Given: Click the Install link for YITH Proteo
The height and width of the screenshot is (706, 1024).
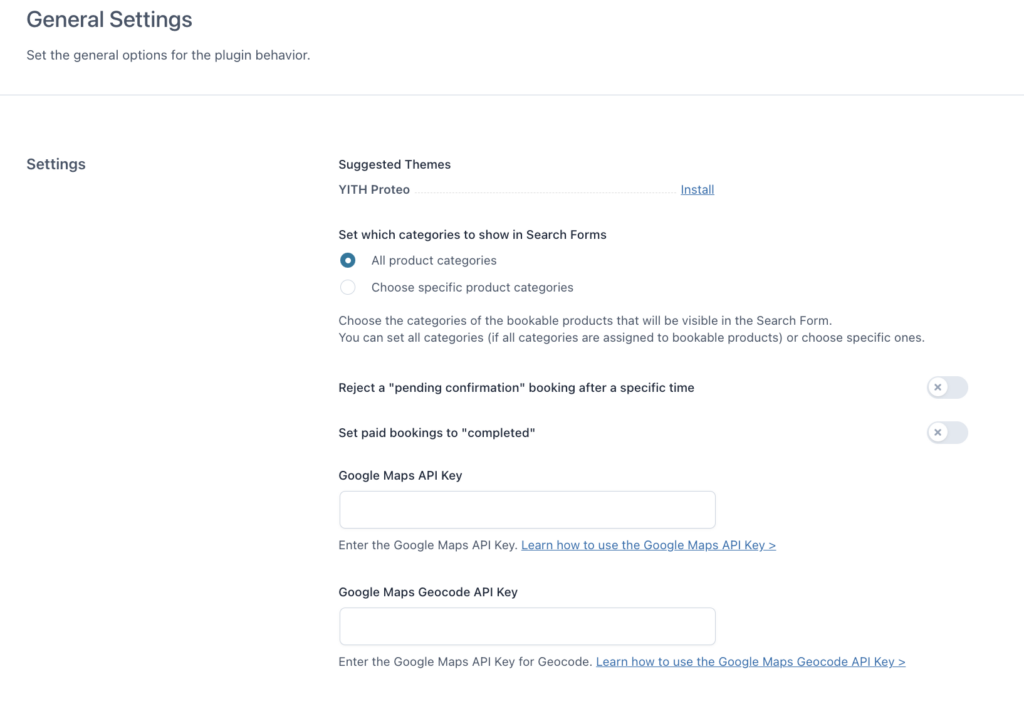Looking at the screenshot, I should 697,189.
